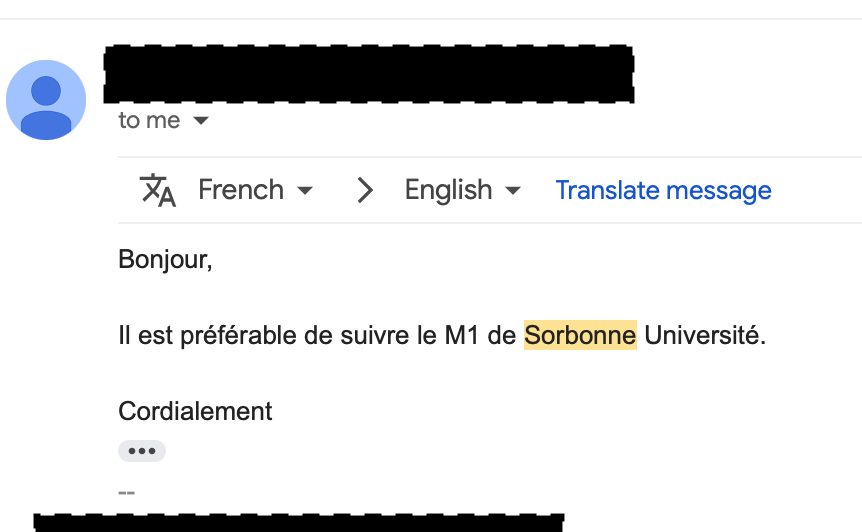Image resolution: width=862 pixels, height=532 pixels.
Task: Open the French source language dropdown
Action: click(305, 190)
